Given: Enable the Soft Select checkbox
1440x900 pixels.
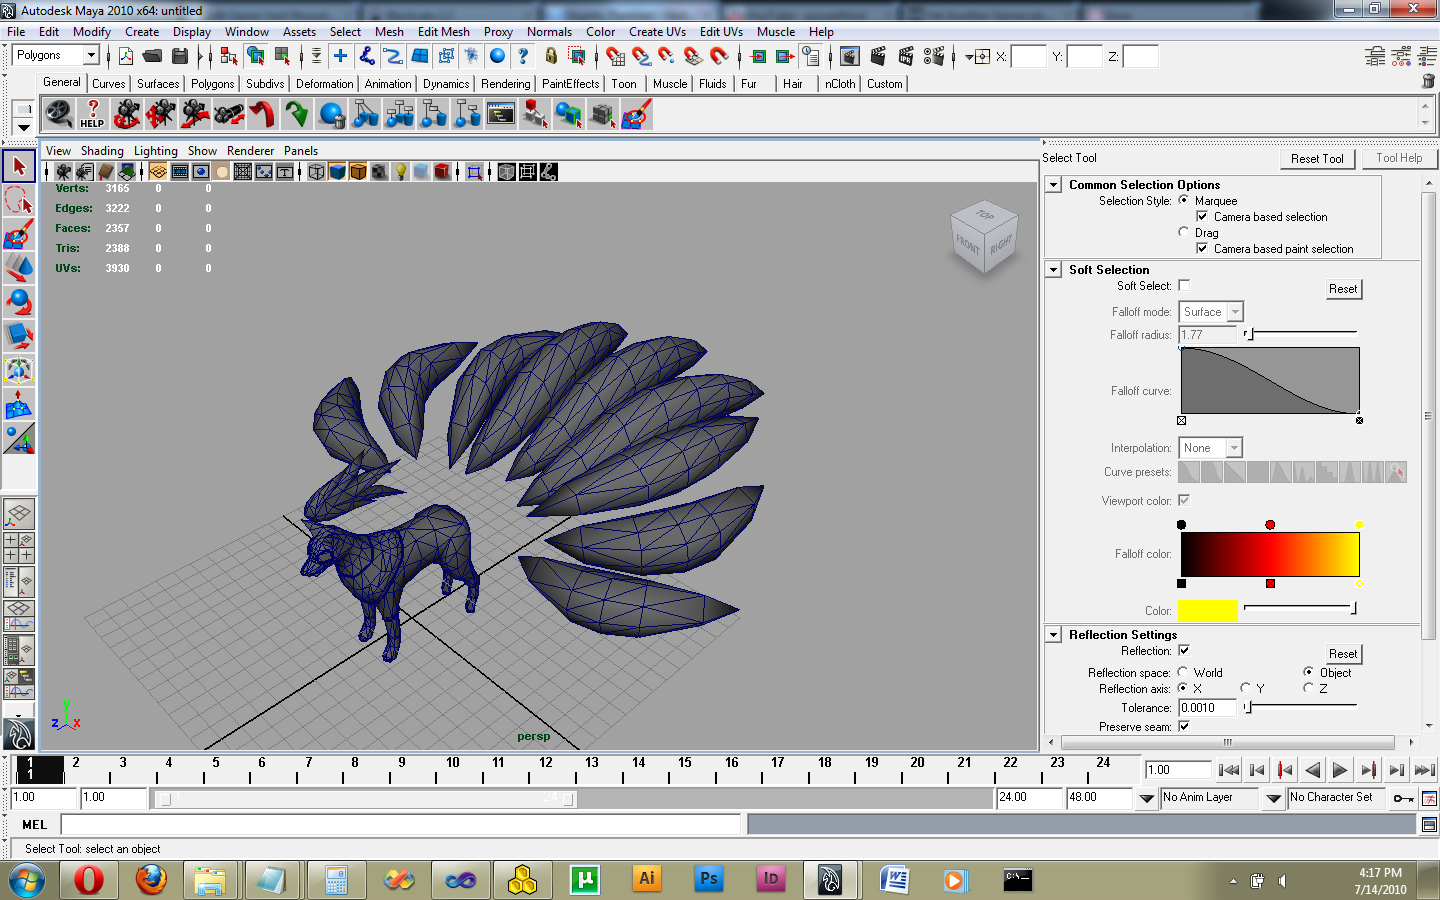Looking at the screenshot, I should click(x=1184, y=286).
